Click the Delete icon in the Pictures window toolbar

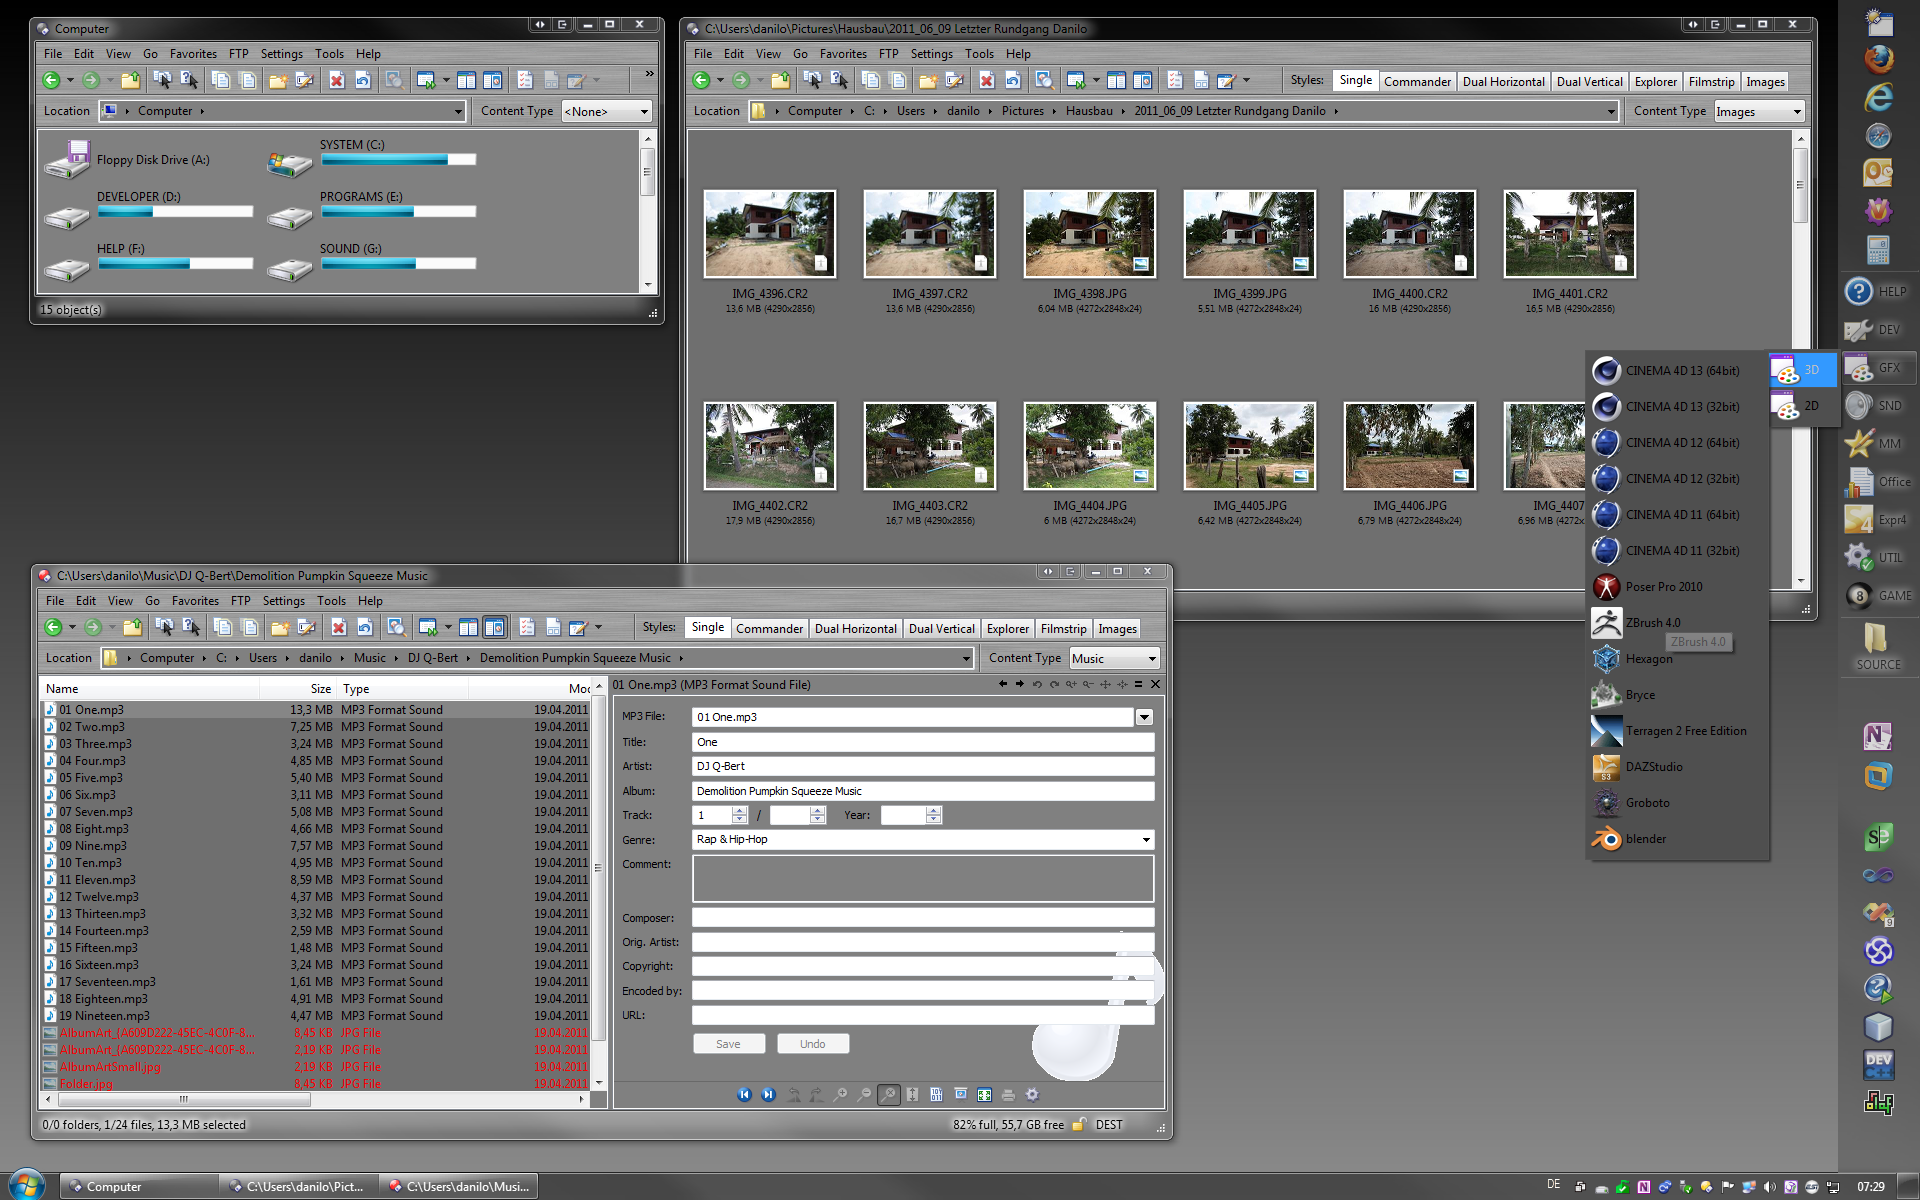pyautogui.click(x=987, y=80)
